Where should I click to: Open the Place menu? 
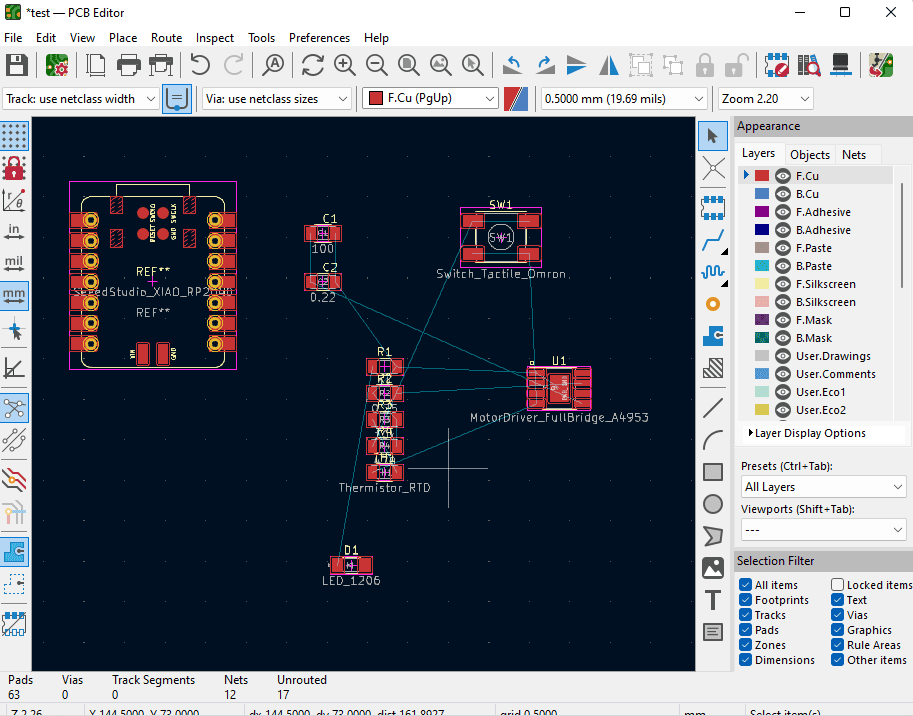(x=123, y=38)
